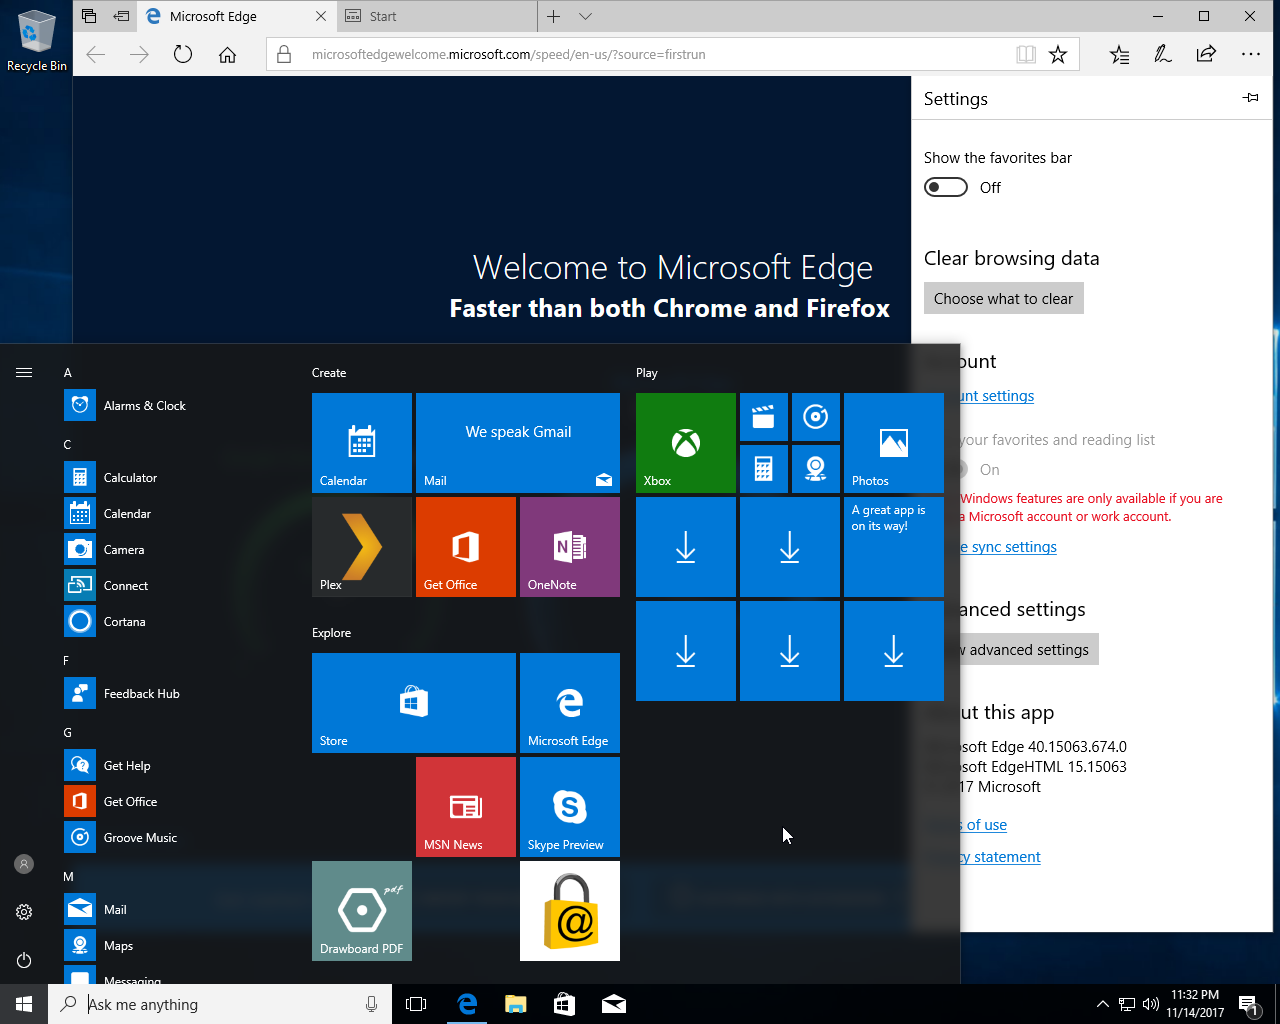
Task: Open the Plex tile
Action: click(x=362, y=547)
